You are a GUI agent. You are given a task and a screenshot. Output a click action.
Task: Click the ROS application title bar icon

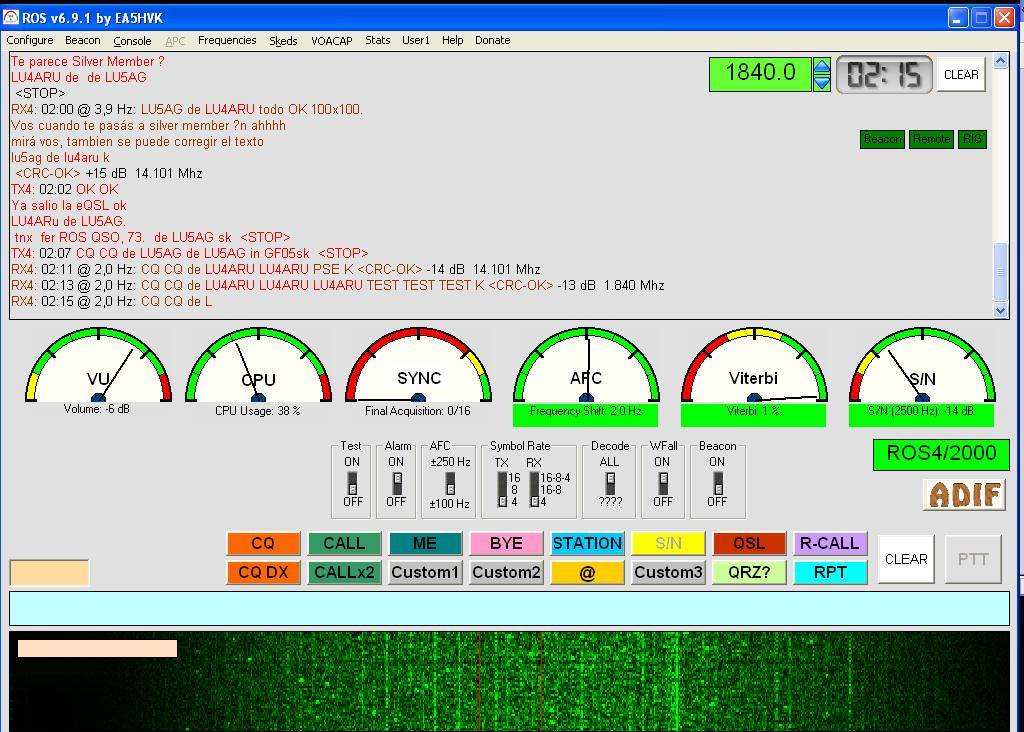pyautogui.click(x=11, y=18)
